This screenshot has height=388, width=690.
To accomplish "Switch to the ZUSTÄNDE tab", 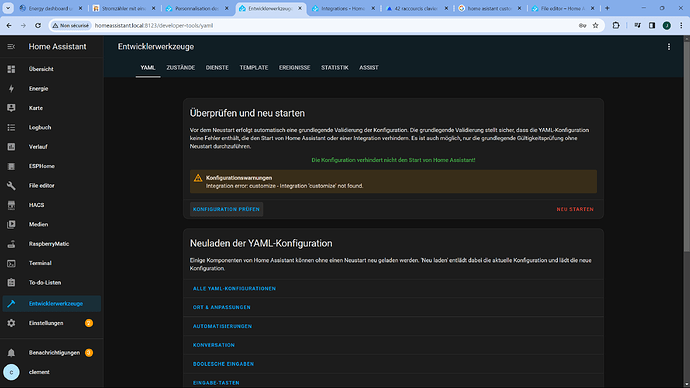I will pyautogui.click(x=180, y=68).
